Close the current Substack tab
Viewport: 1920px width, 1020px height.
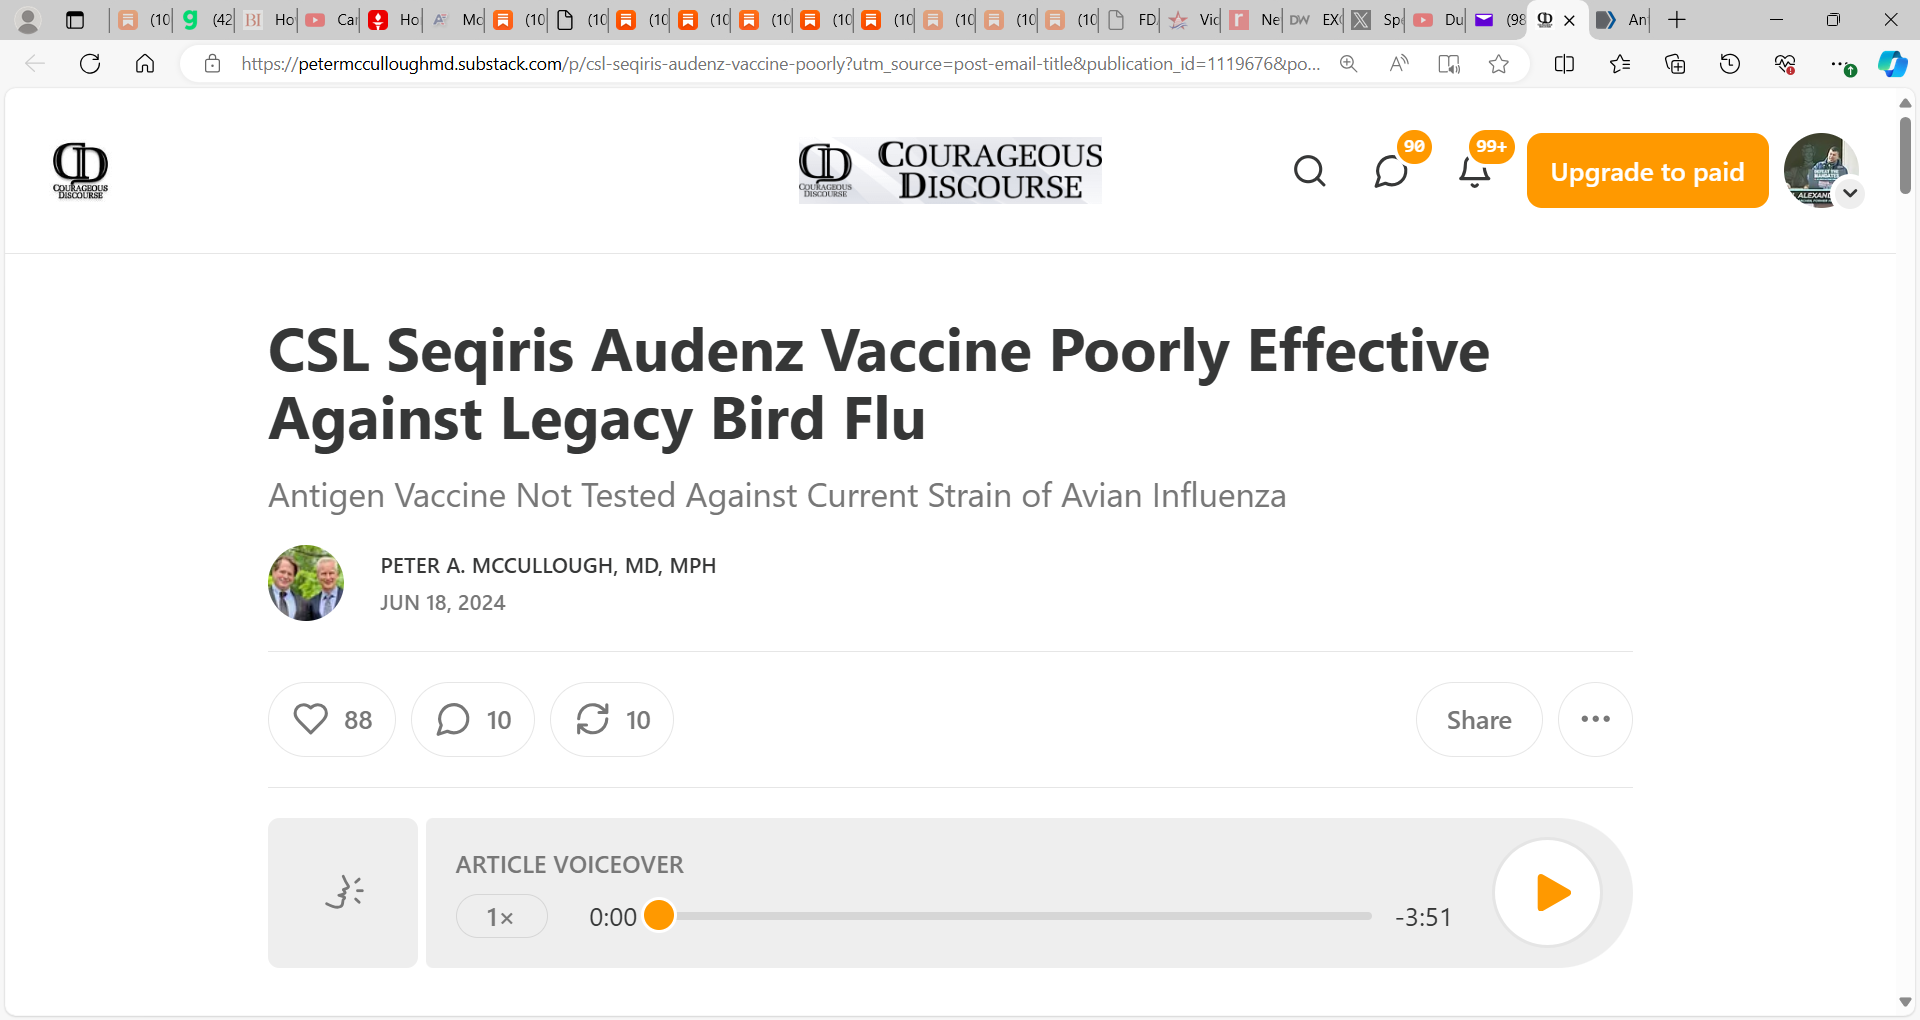pyautogui.click(x=1570, y=20)
